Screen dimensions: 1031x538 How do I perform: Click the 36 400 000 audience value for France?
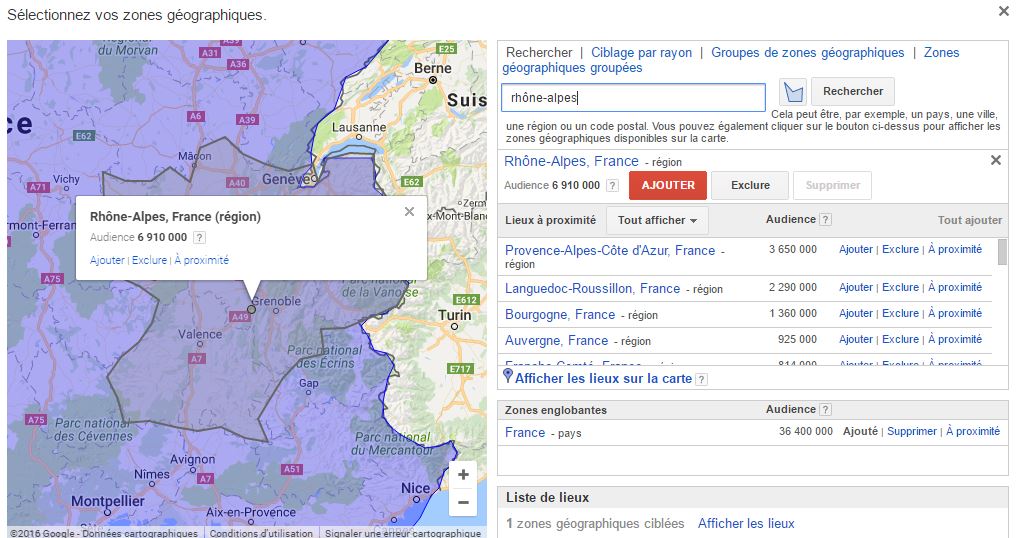tap(805, 431)
